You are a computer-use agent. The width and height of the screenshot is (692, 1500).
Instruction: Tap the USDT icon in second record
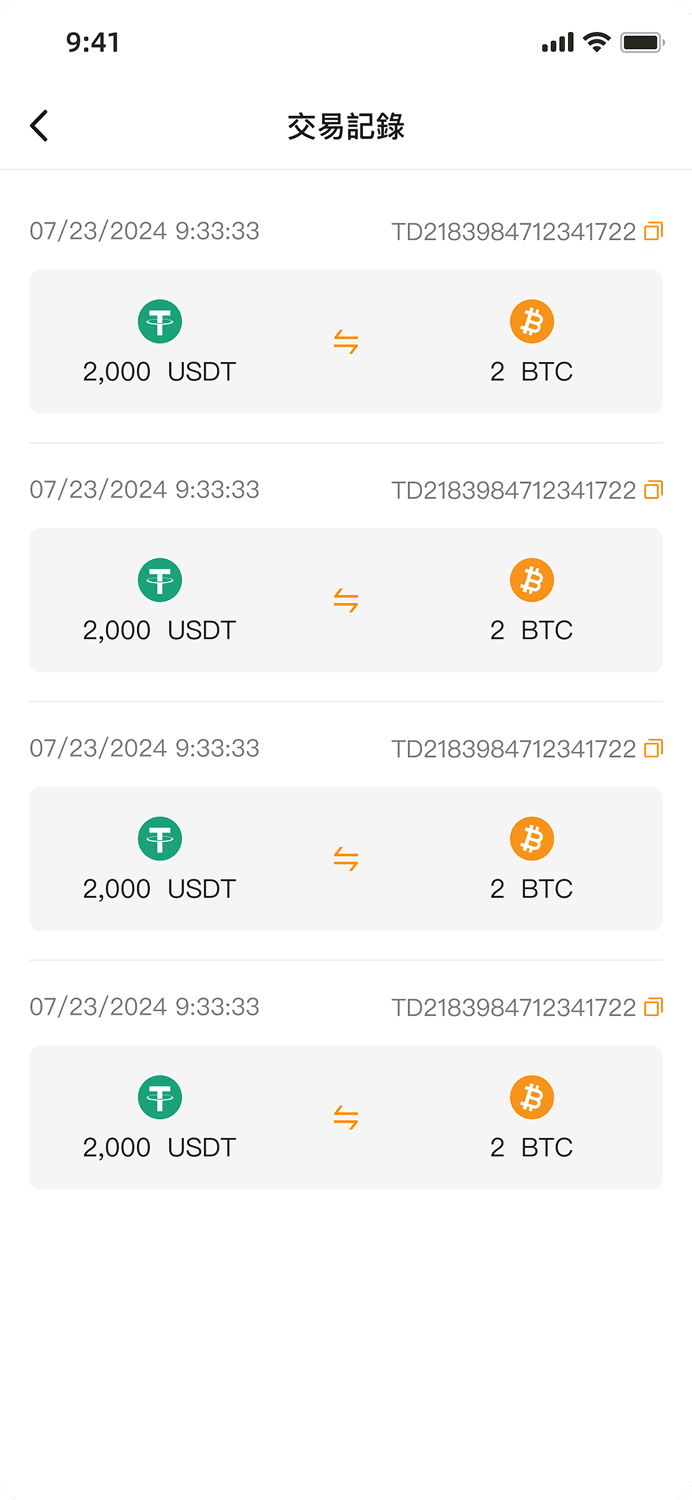click(x=160, y=580)
